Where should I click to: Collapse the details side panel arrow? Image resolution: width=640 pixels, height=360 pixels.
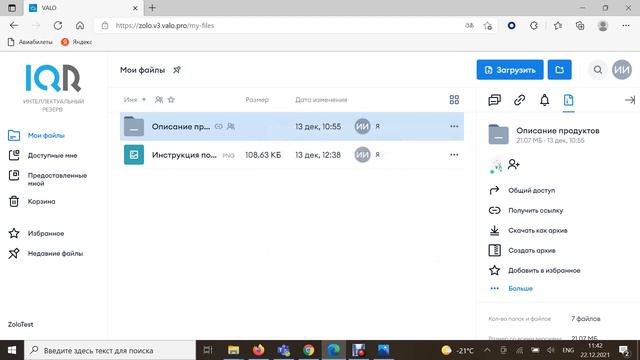click(629, 100)
